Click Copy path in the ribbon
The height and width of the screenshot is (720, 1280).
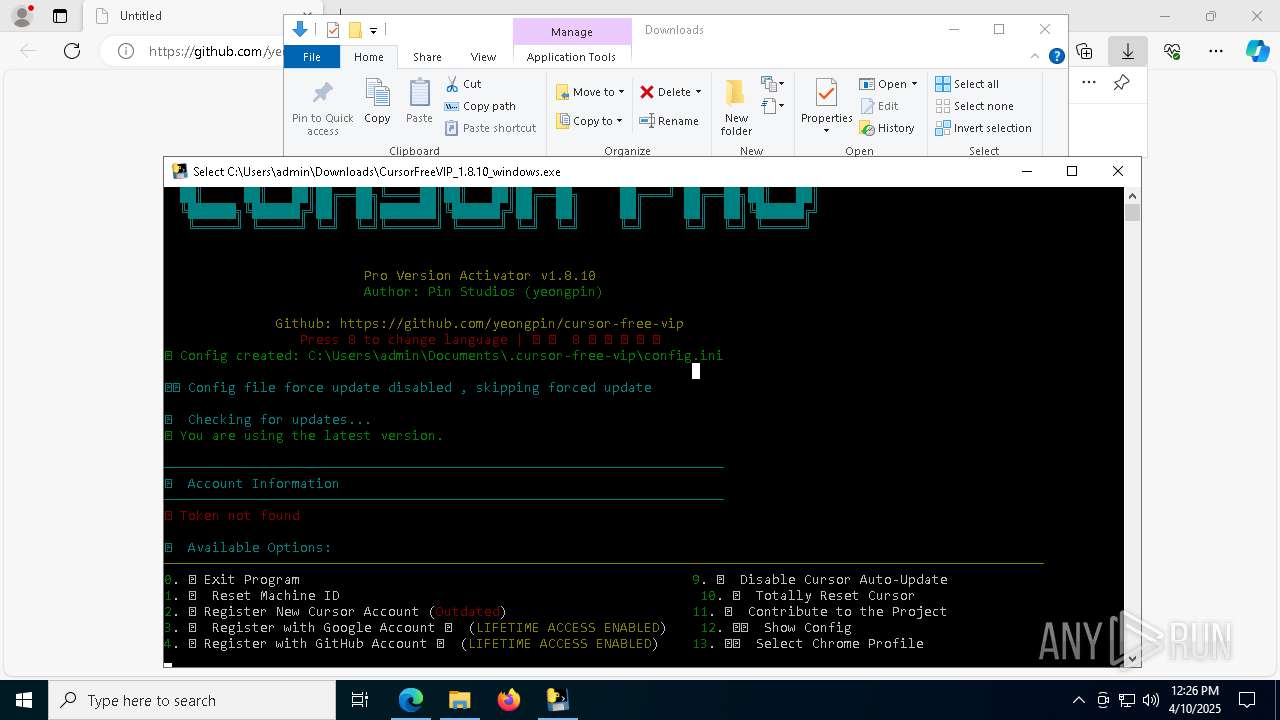[x=480, y=106]
